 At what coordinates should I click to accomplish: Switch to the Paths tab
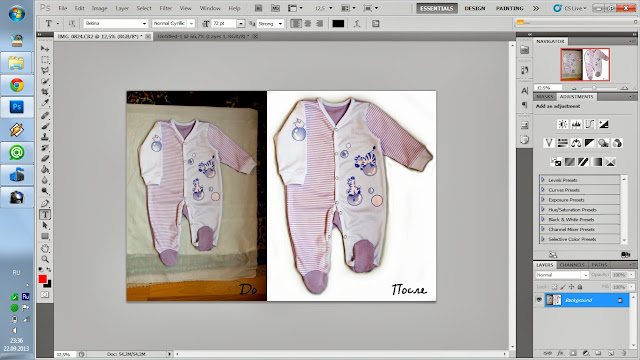click(599, 265)
